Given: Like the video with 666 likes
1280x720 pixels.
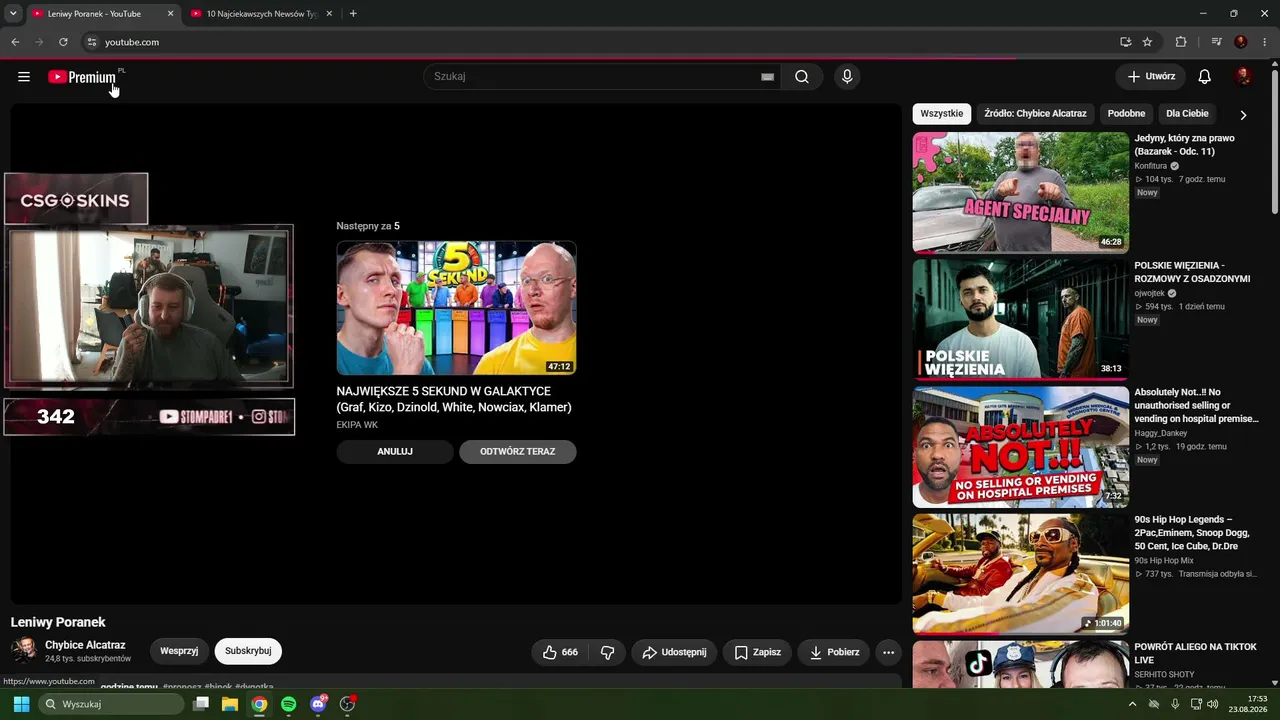Looking at the screenshot, I should pos(560,652).
